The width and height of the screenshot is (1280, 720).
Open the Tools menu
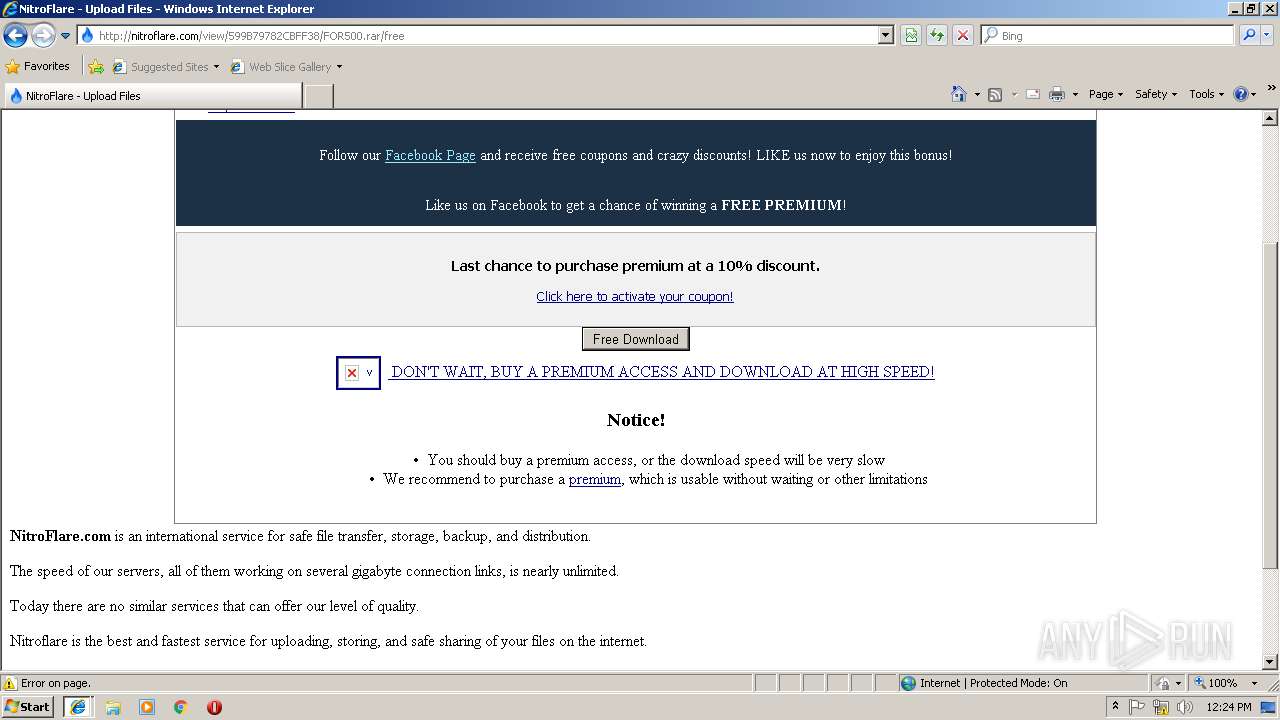(1206, 94)
